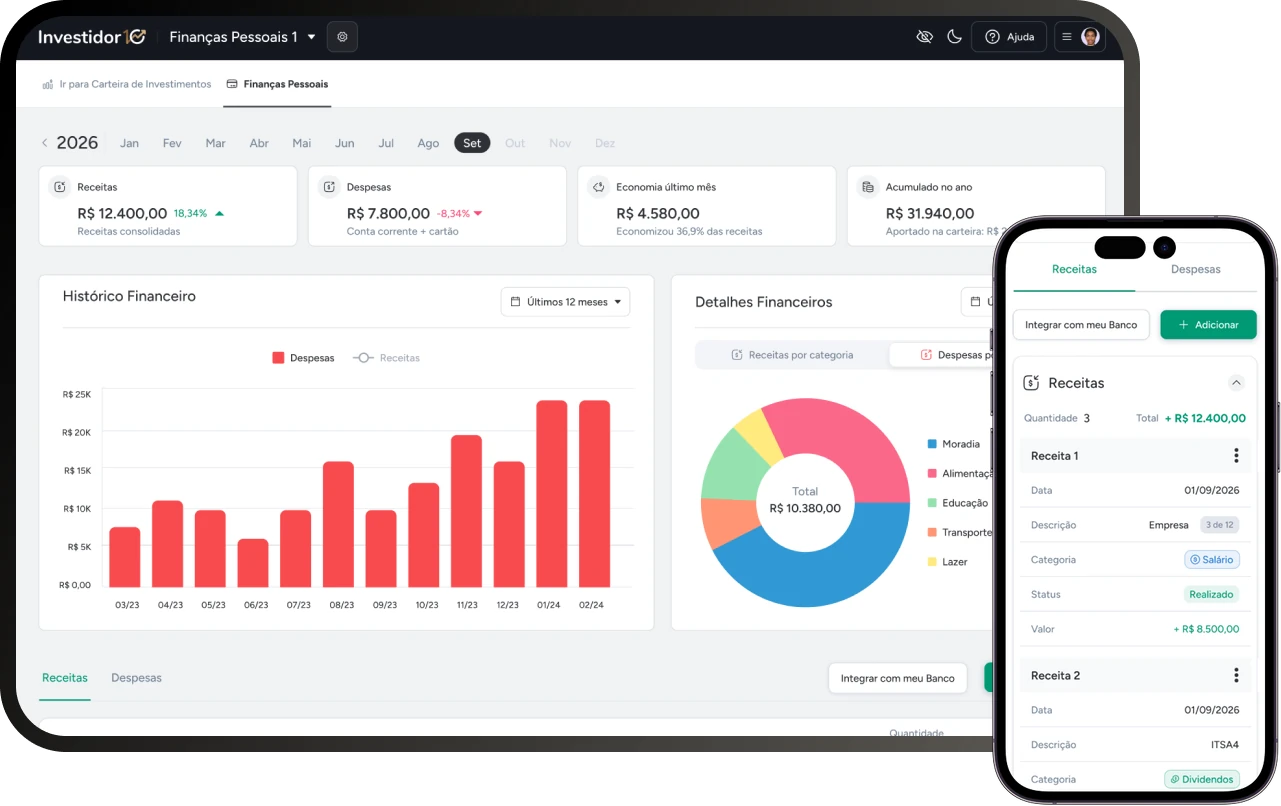This screenshot has height=806, width=1281.
Task: Select the month Mar
Action: tap(215, 143)
